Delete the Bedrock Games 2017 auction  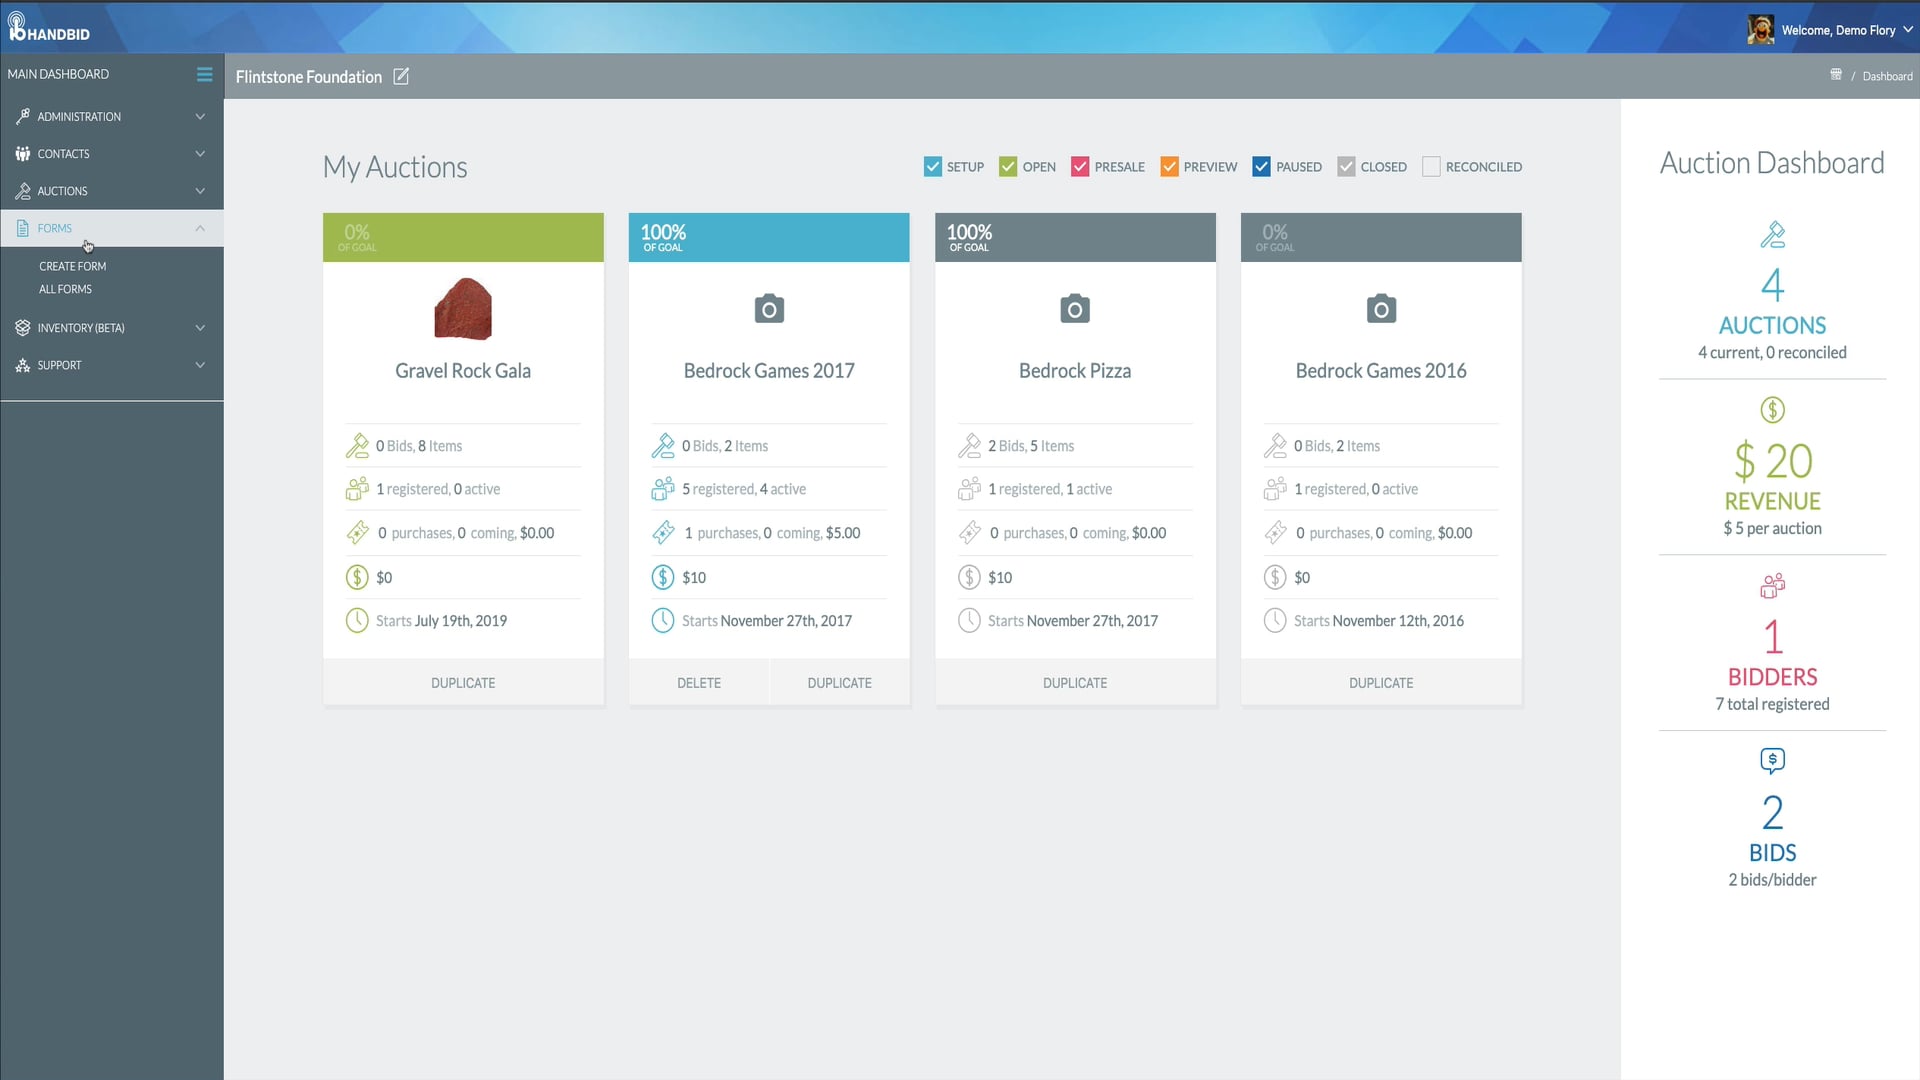pos(699,683)
